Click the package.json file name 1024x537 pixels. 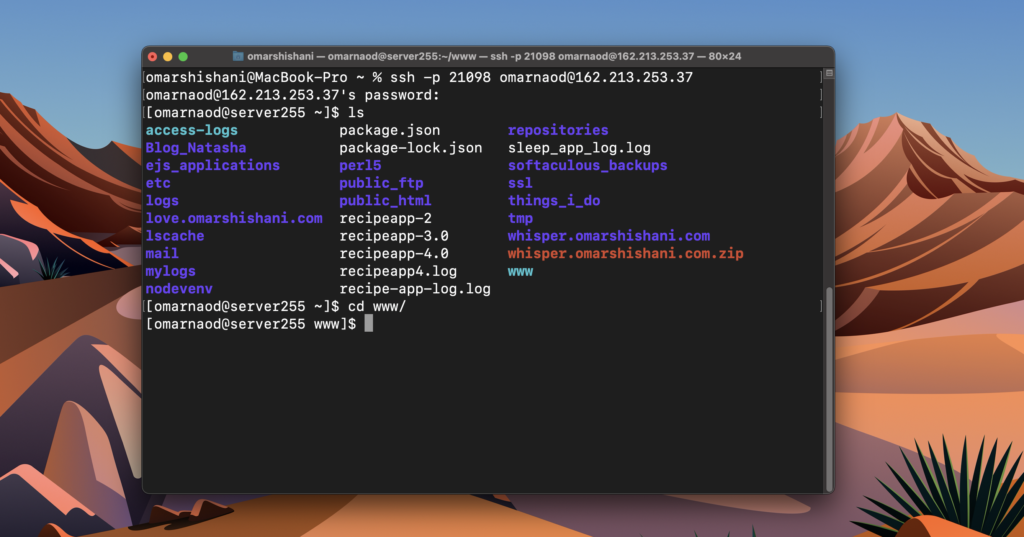tap(390, 130)
